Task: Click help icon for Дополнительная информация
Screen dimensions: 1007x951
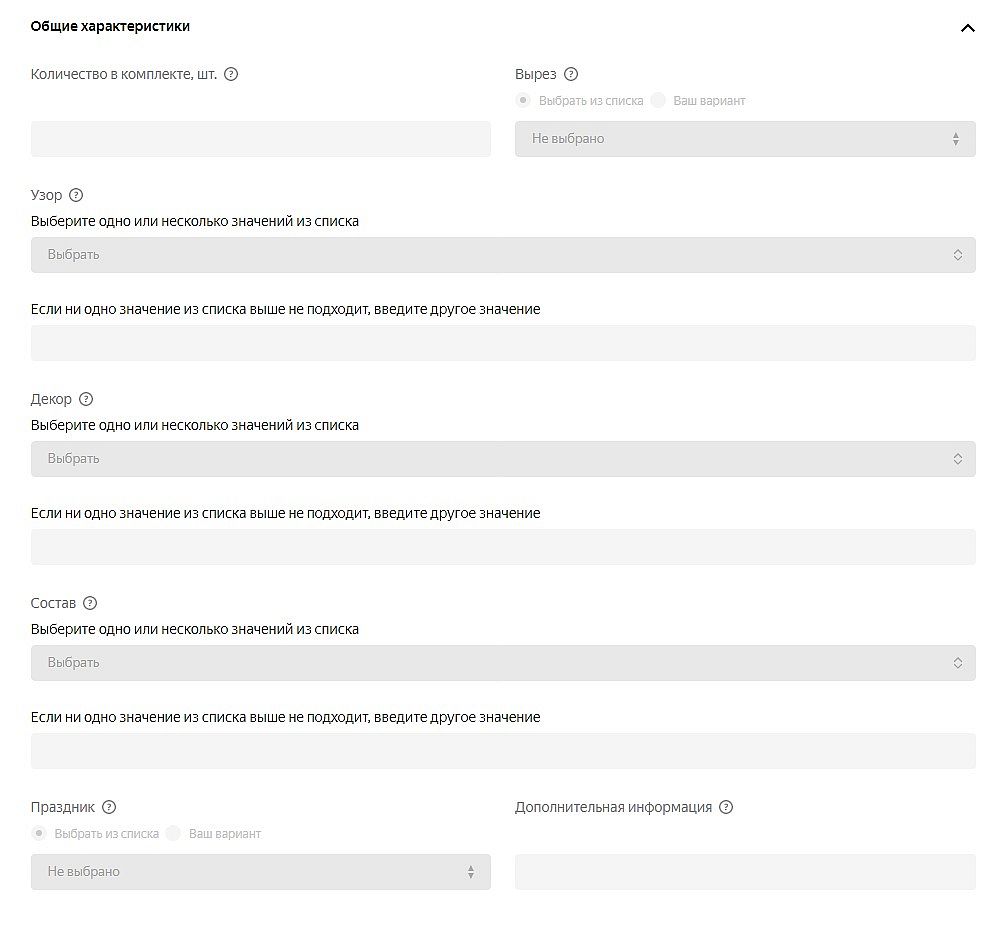Action: click(x=726, y=807)
